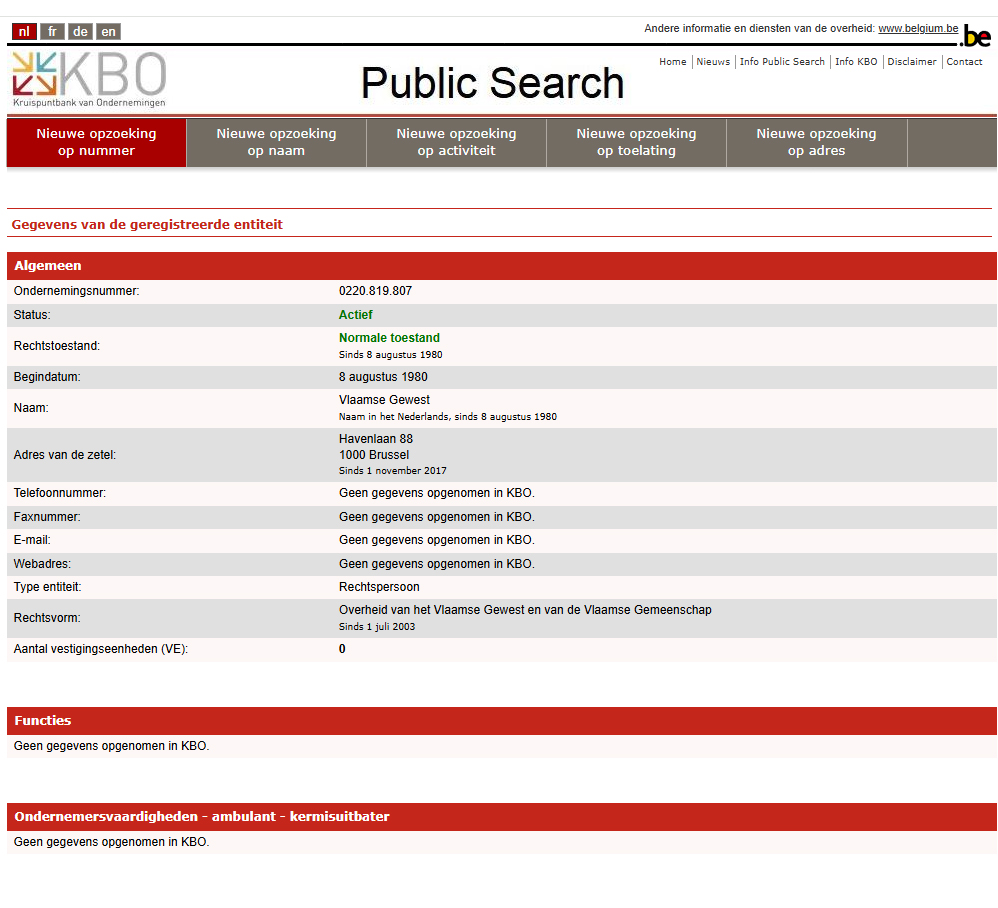
Task: Click the Public Search page title
Action: tap(492, 83)
